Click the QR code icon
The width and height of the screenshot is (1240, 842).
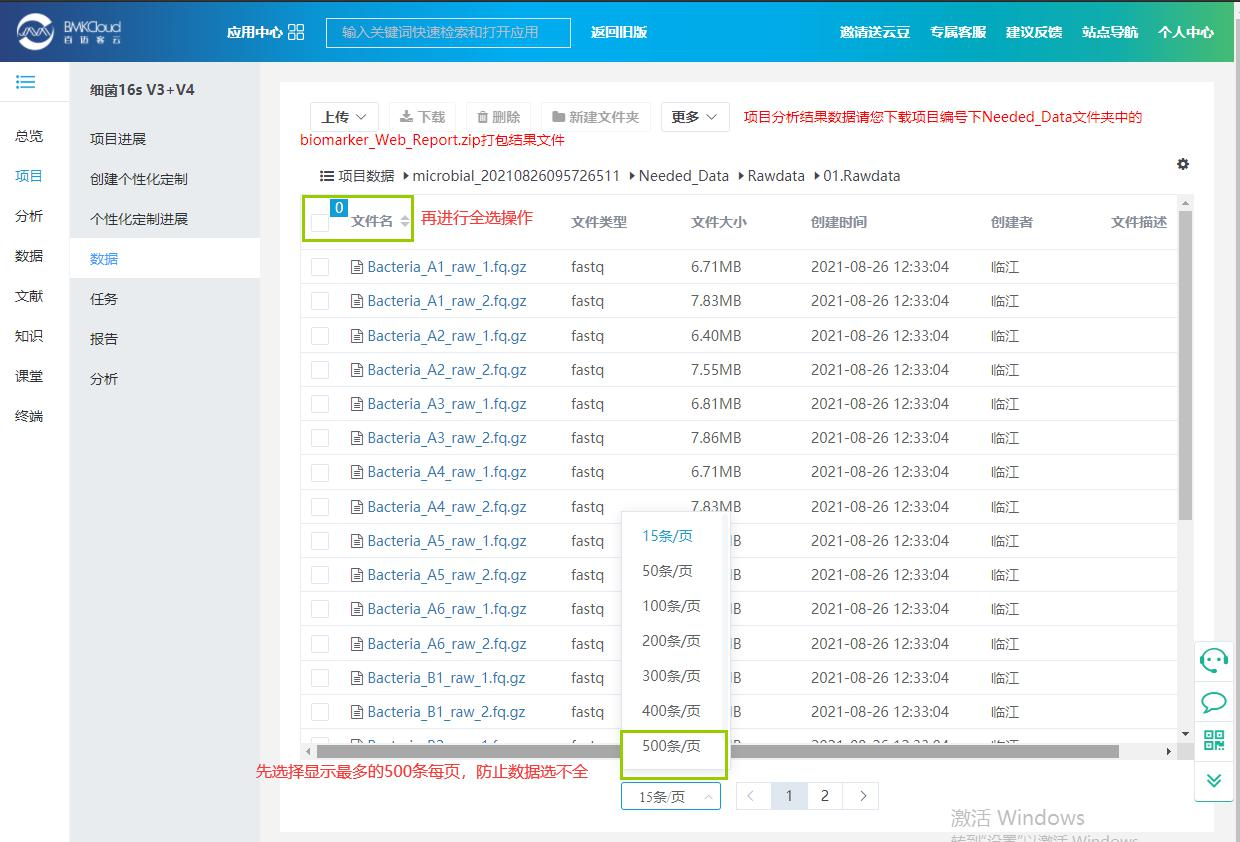click(1214, 741)
